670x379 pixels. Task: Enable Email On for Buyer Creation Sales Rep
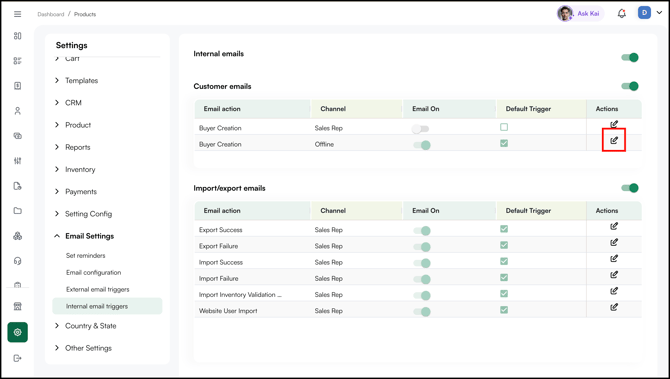click(420, 129)
